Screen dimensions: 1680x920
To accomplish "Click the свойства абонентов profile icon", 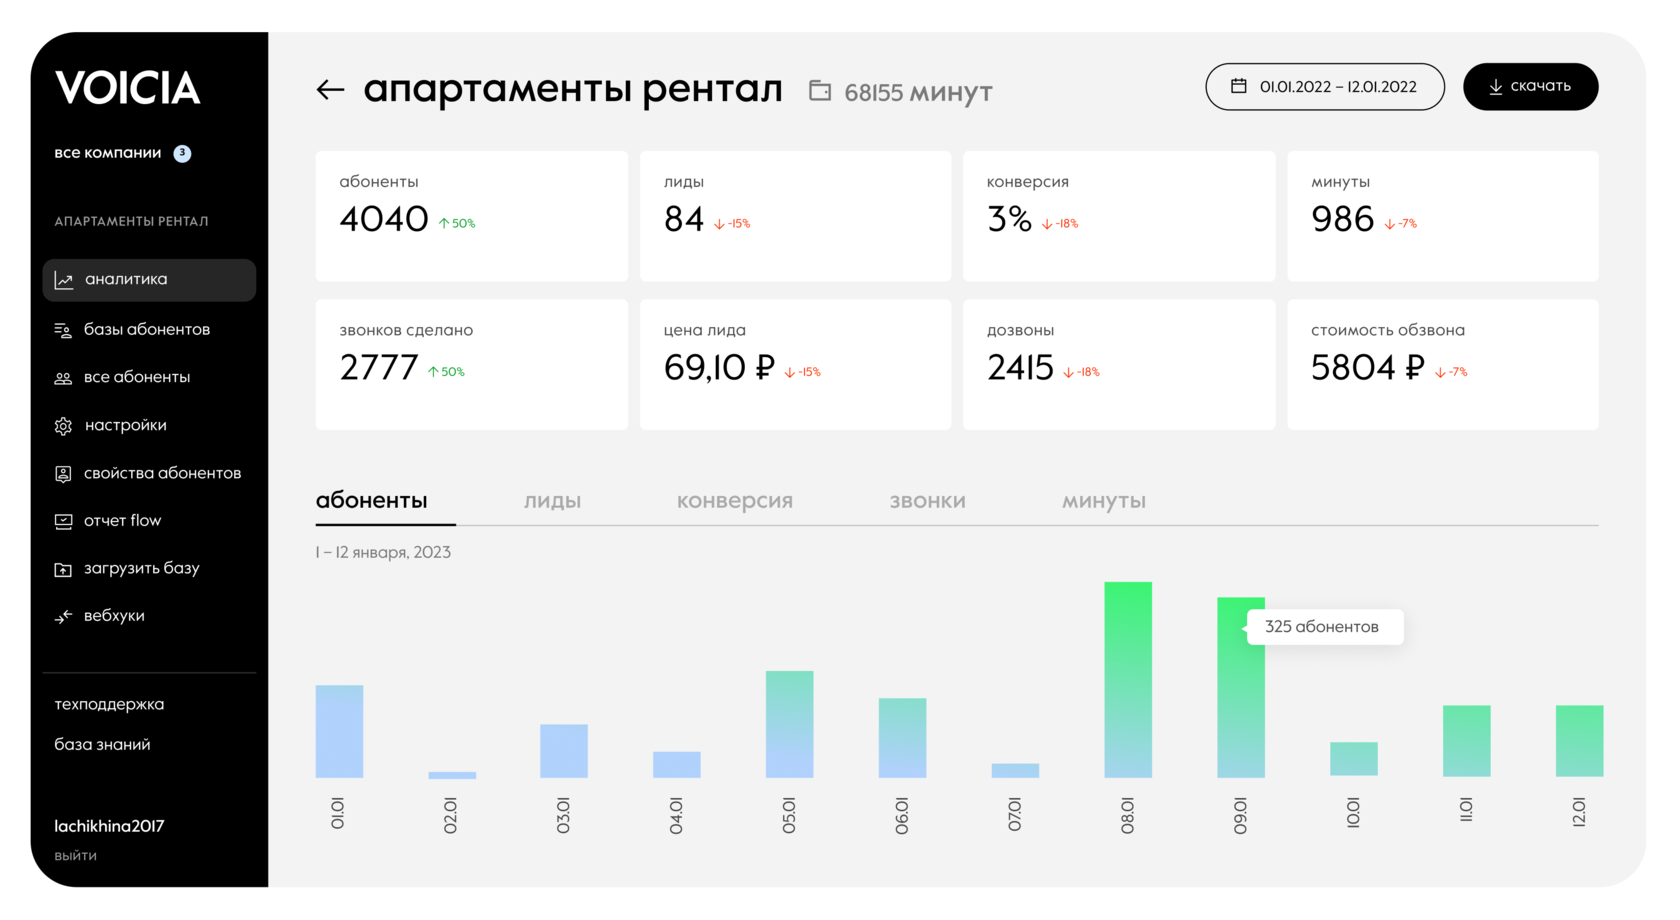I will point(63,474).
